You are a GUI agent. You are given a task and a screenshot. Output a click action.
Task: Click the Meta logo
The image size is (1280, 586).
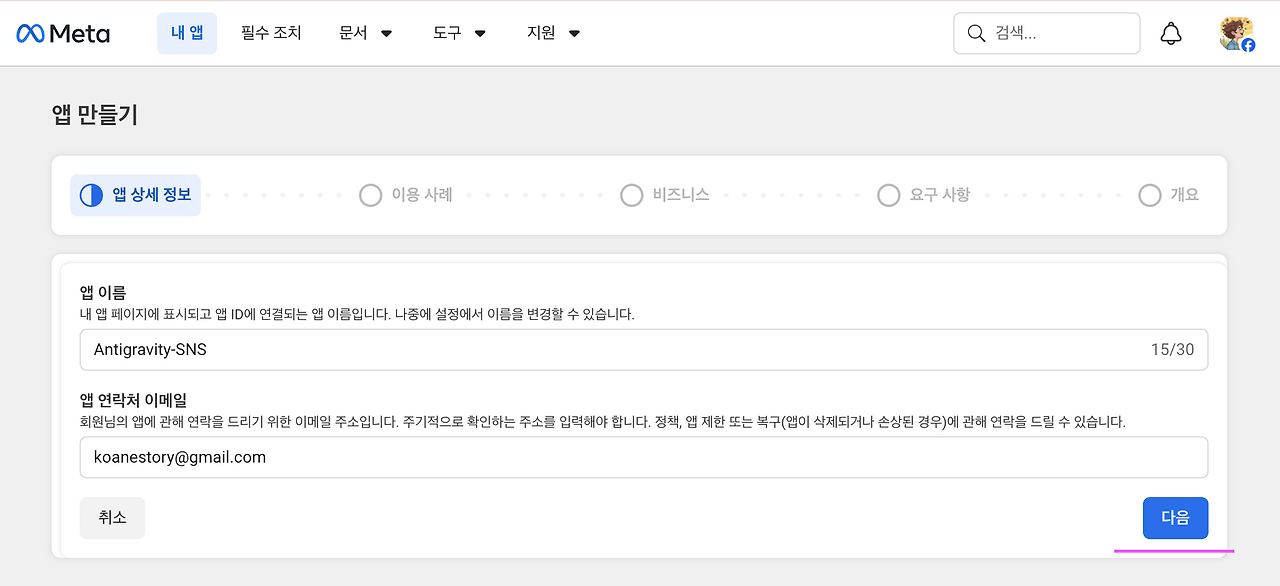tap(63, 33)
